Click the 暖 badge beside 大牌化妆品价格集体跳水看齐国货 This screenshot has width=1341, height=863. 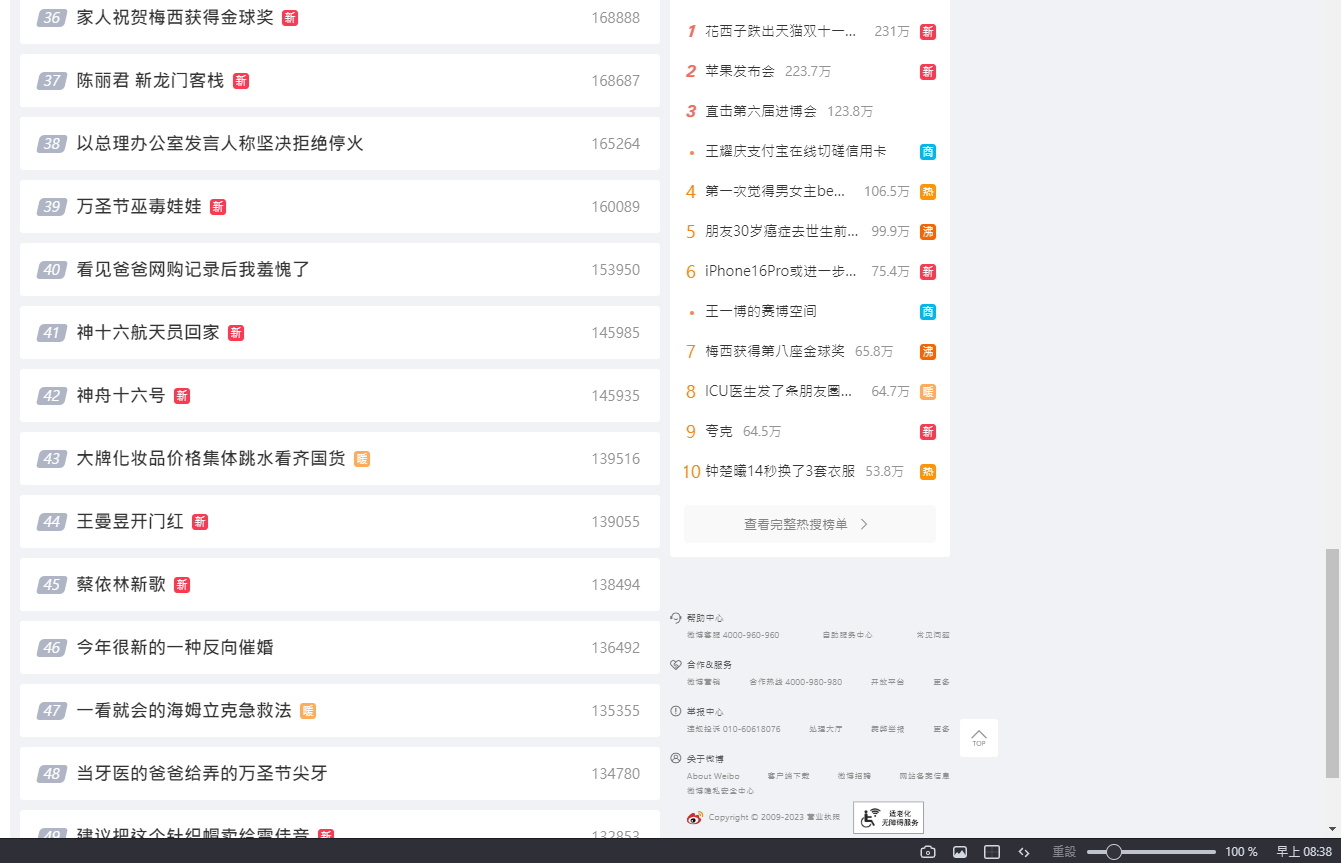[x=362, y=459]
